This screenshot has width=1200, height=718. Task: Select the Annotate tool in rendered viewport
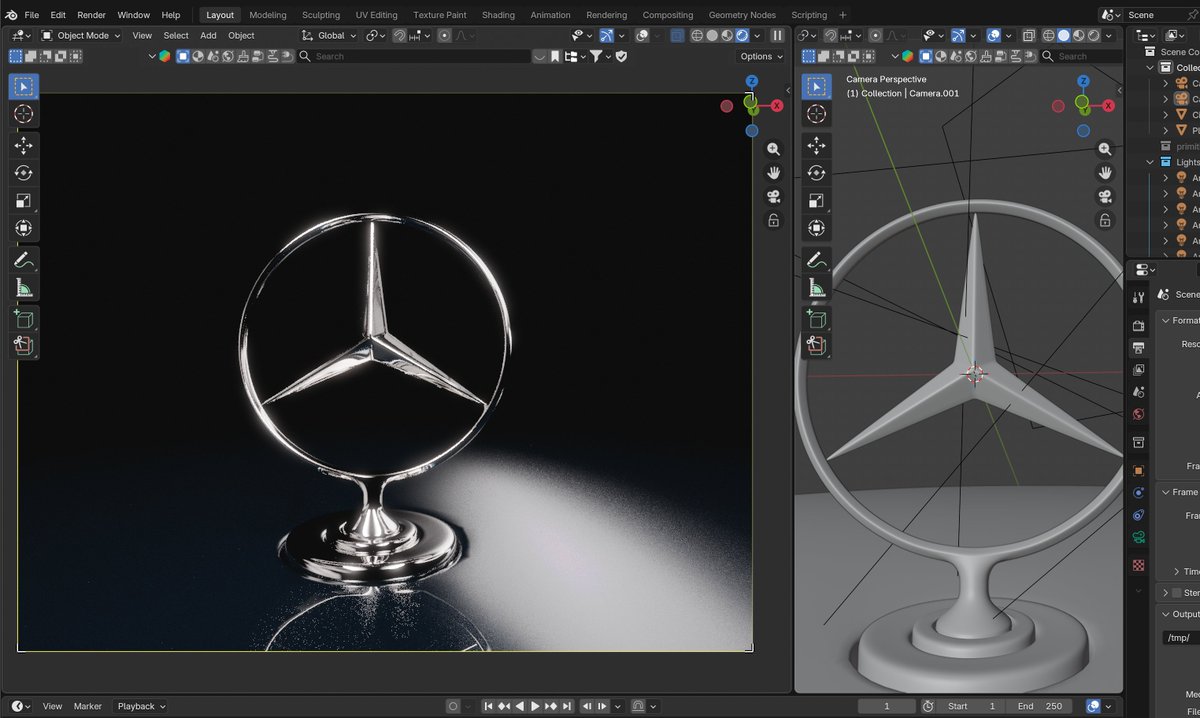pos(24,260)
